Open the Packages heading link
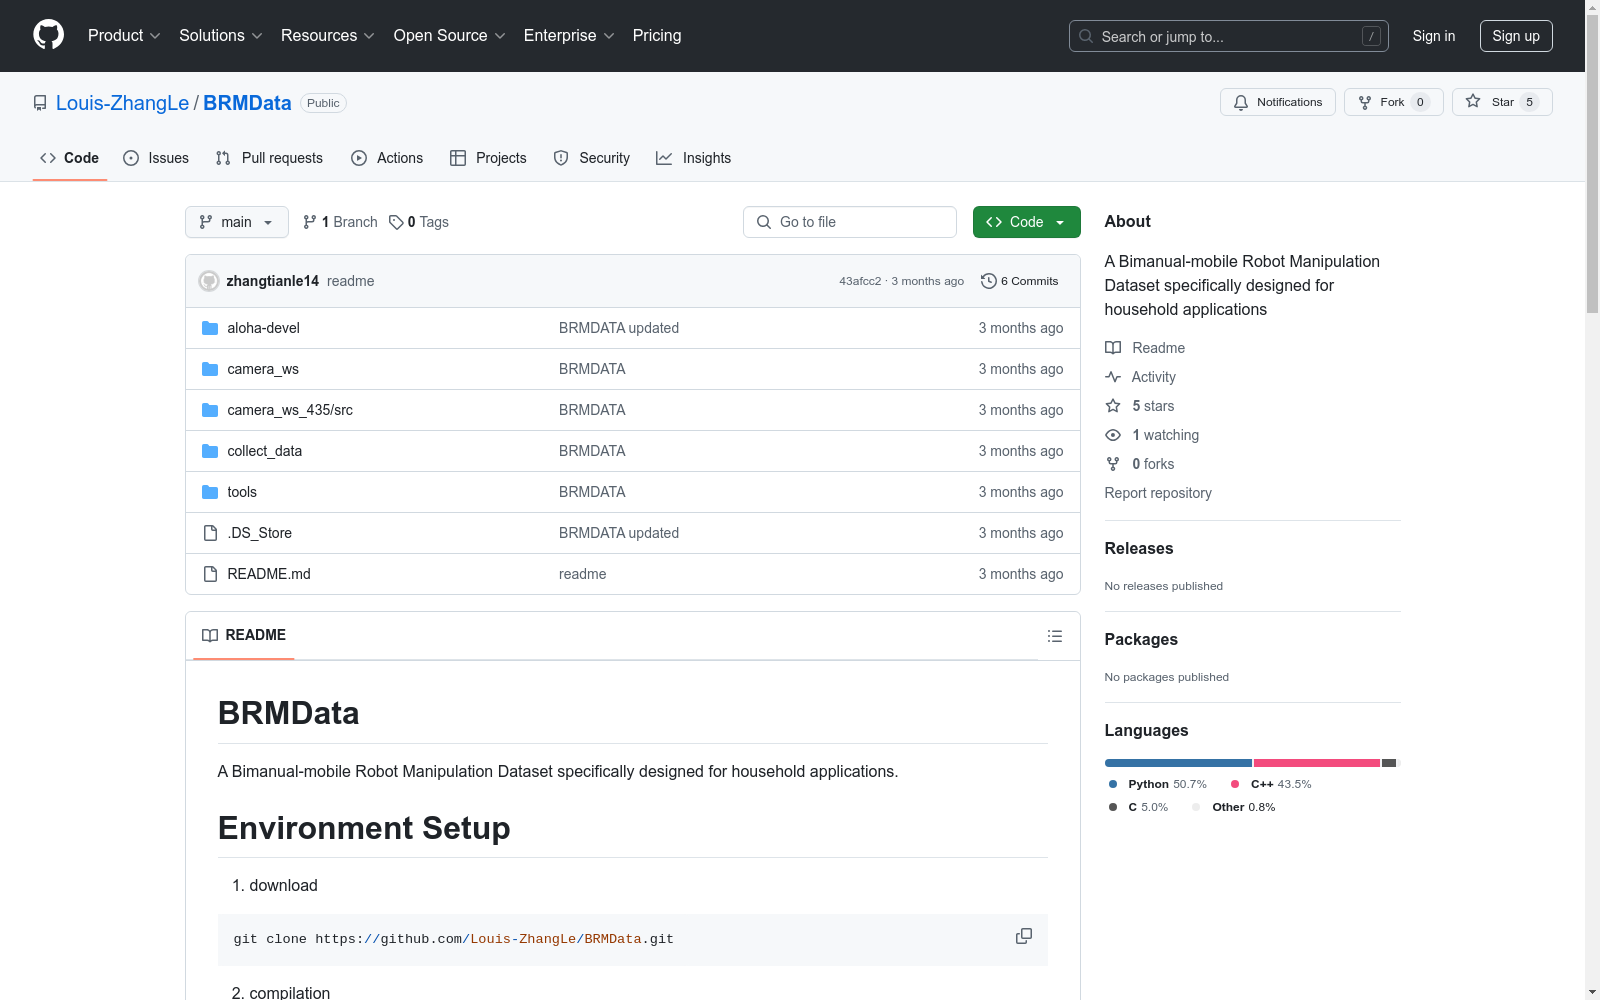The image size is (1600, 1000). coord(1141,639)
